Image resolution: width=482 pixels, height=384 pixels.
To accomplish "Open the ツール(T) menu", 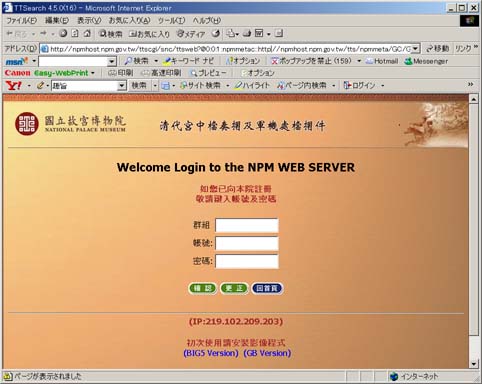I will [x=171, y=21].
